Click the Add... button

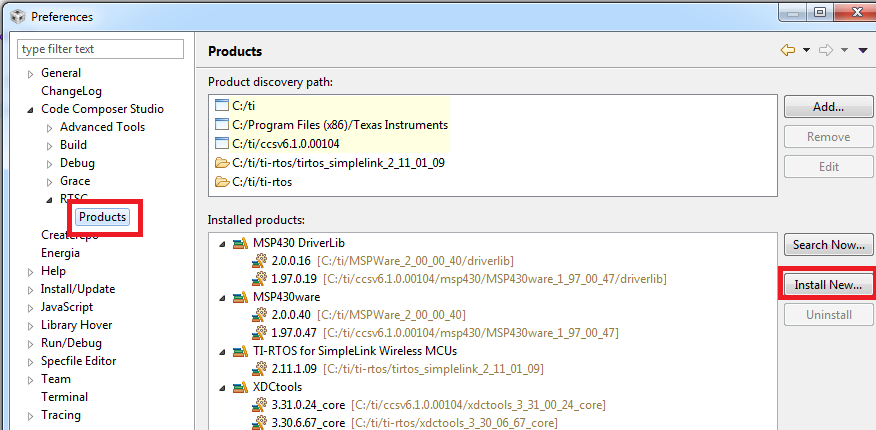(x=828, y=107)
